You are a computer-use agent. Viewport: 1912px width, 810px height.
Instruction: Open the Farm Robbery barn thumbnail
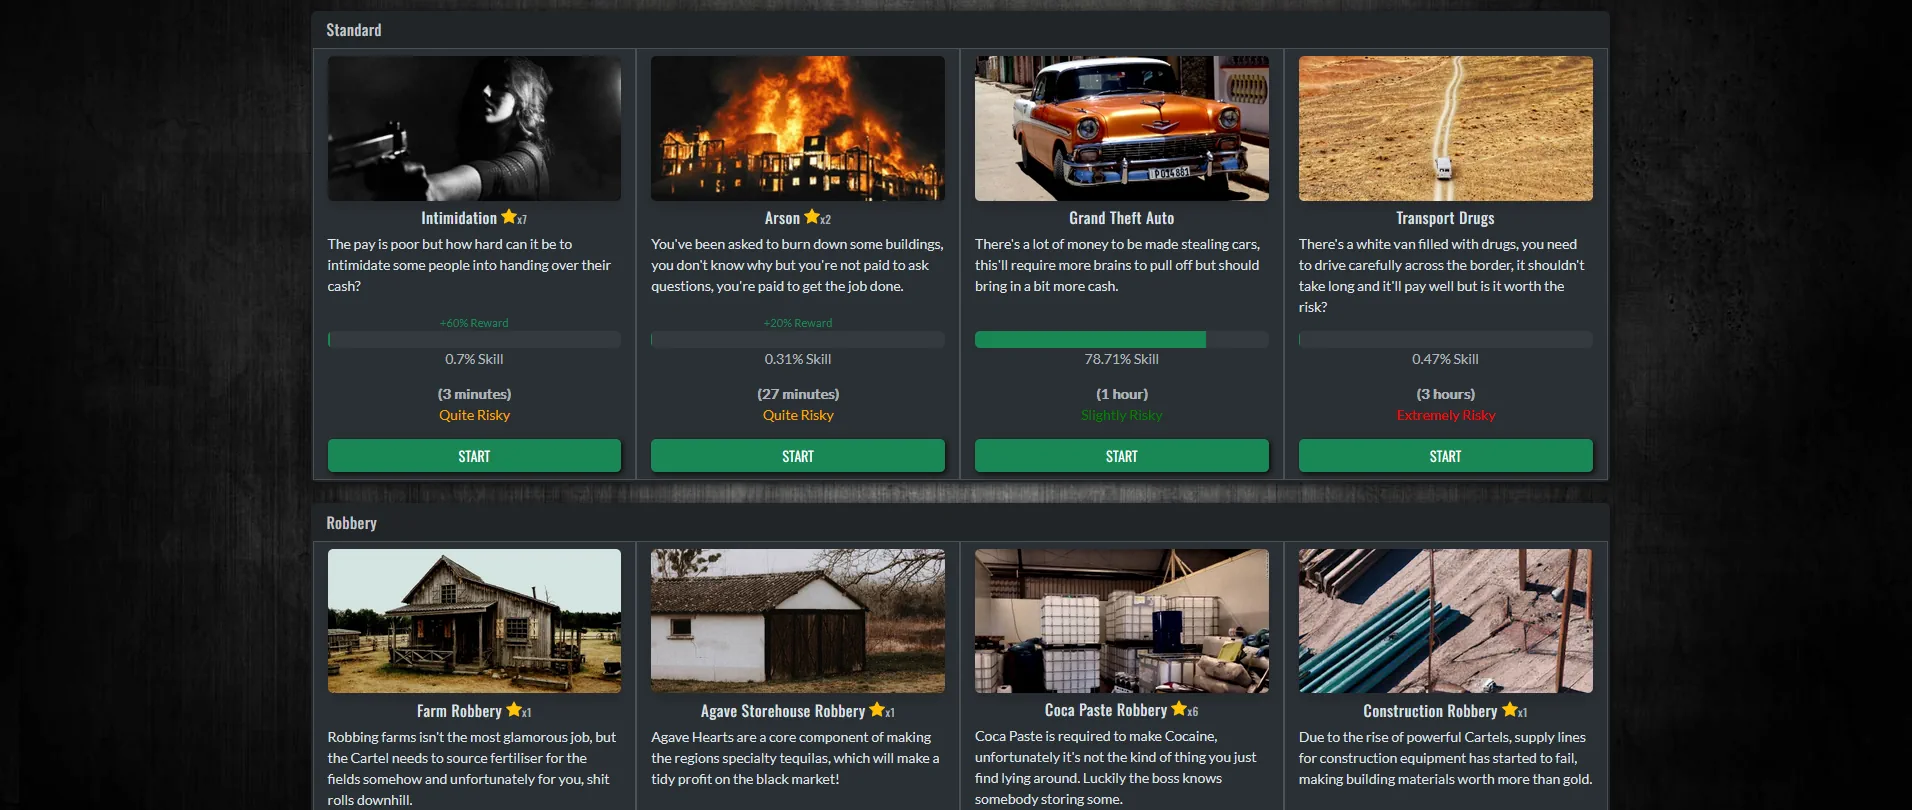tap(474, 621)
